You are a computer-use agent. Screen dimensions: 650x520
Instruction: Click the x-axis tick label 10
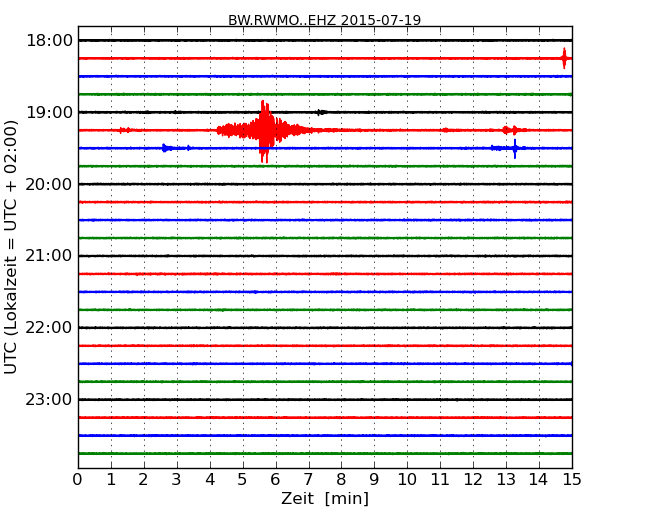407,480
